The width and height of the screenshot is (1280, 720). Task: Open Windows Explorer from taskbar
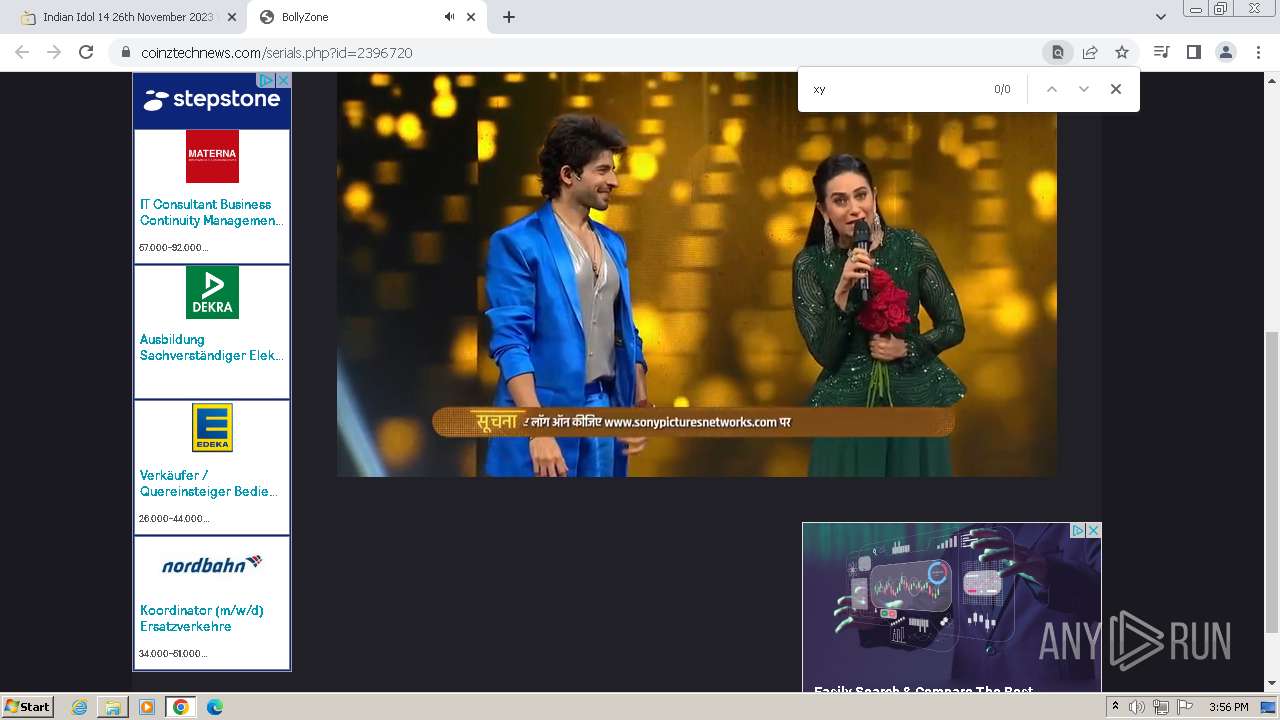tap(113, 707)
